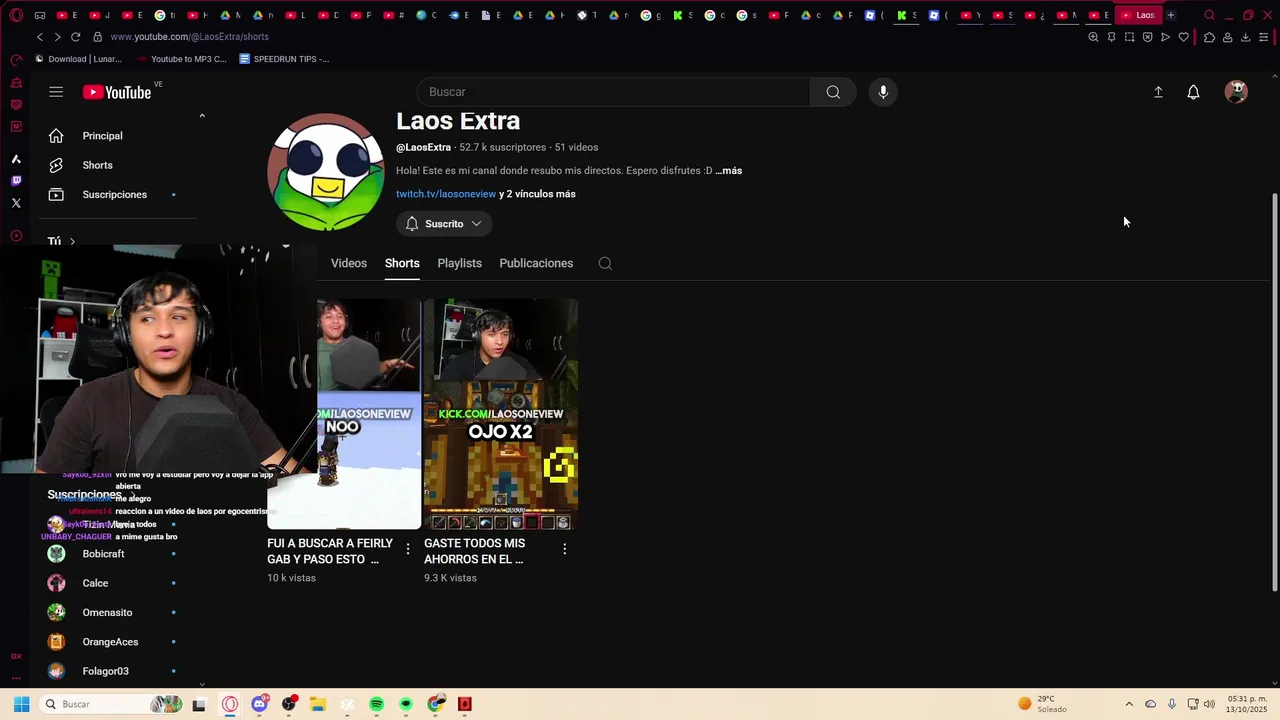Click the Windows Start button
Viewport: 1280px width, 720px height.
pyautogui.click(x=21, y=704)
